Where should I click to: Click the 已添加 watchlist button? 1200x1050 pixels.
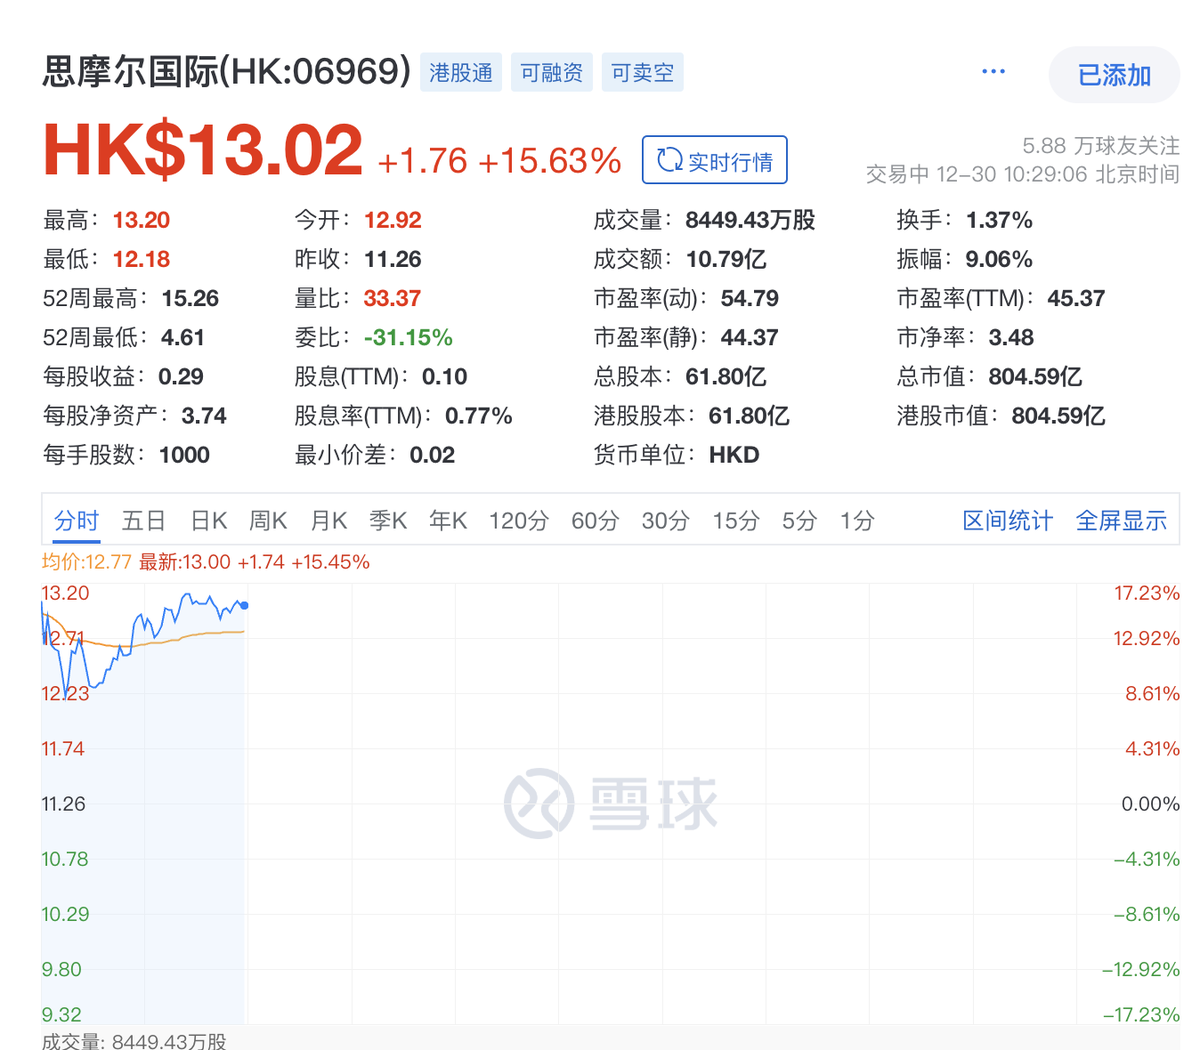pos(1114,75)
